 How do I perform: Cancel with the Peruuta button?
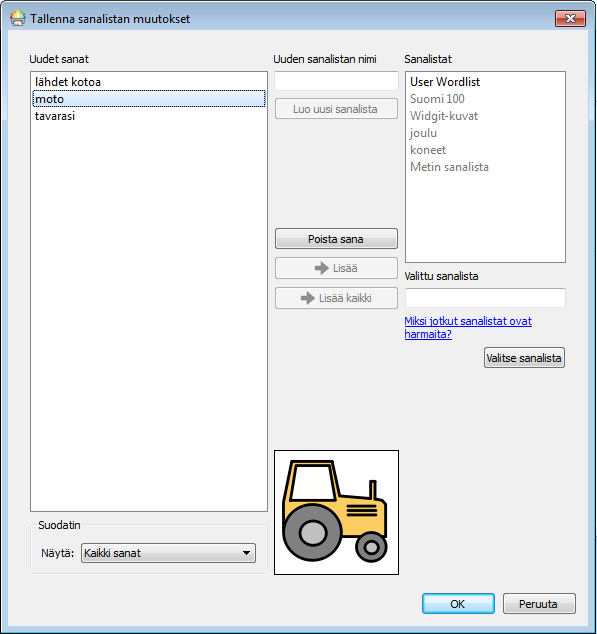(539, 604)
